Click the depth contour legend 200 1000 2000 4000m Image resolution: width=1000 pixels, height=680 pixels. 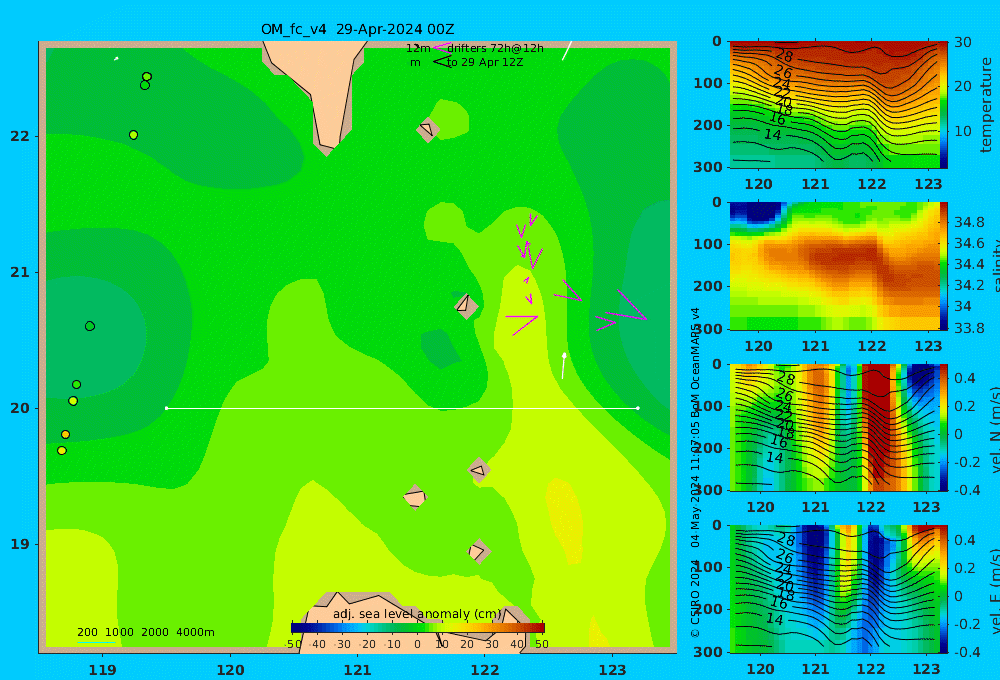(x=145, y=632)
